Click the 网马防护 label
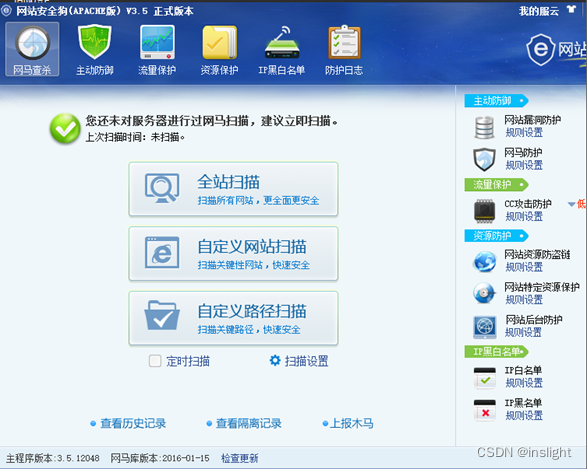587x469 pixels. [x=523, y=153]
